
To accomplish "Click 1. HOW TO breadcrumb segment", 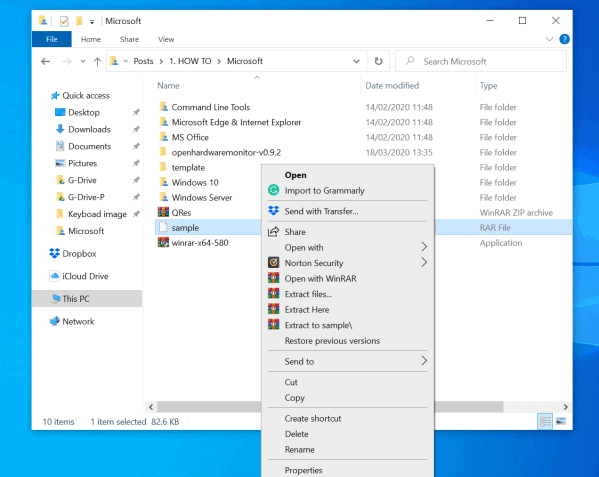I will [190, 61].
